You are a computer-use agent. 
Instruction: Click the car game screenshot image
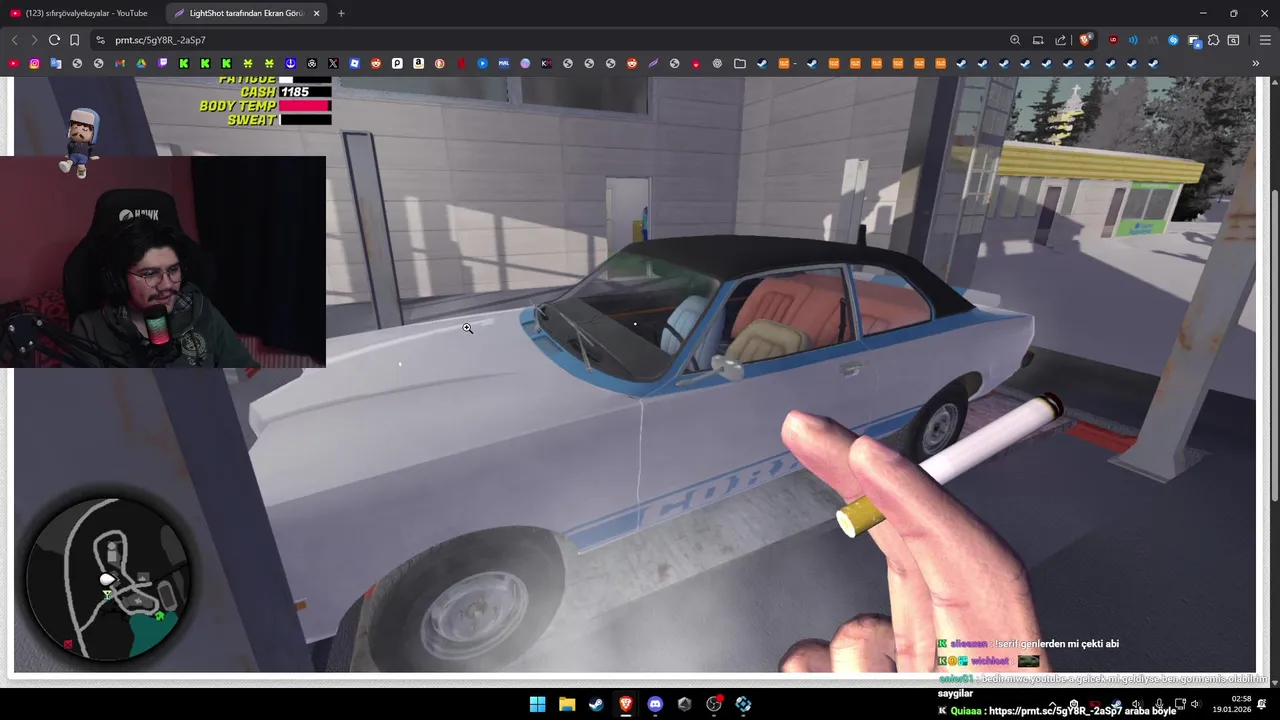pyautogui.click(x=635, y=375)
